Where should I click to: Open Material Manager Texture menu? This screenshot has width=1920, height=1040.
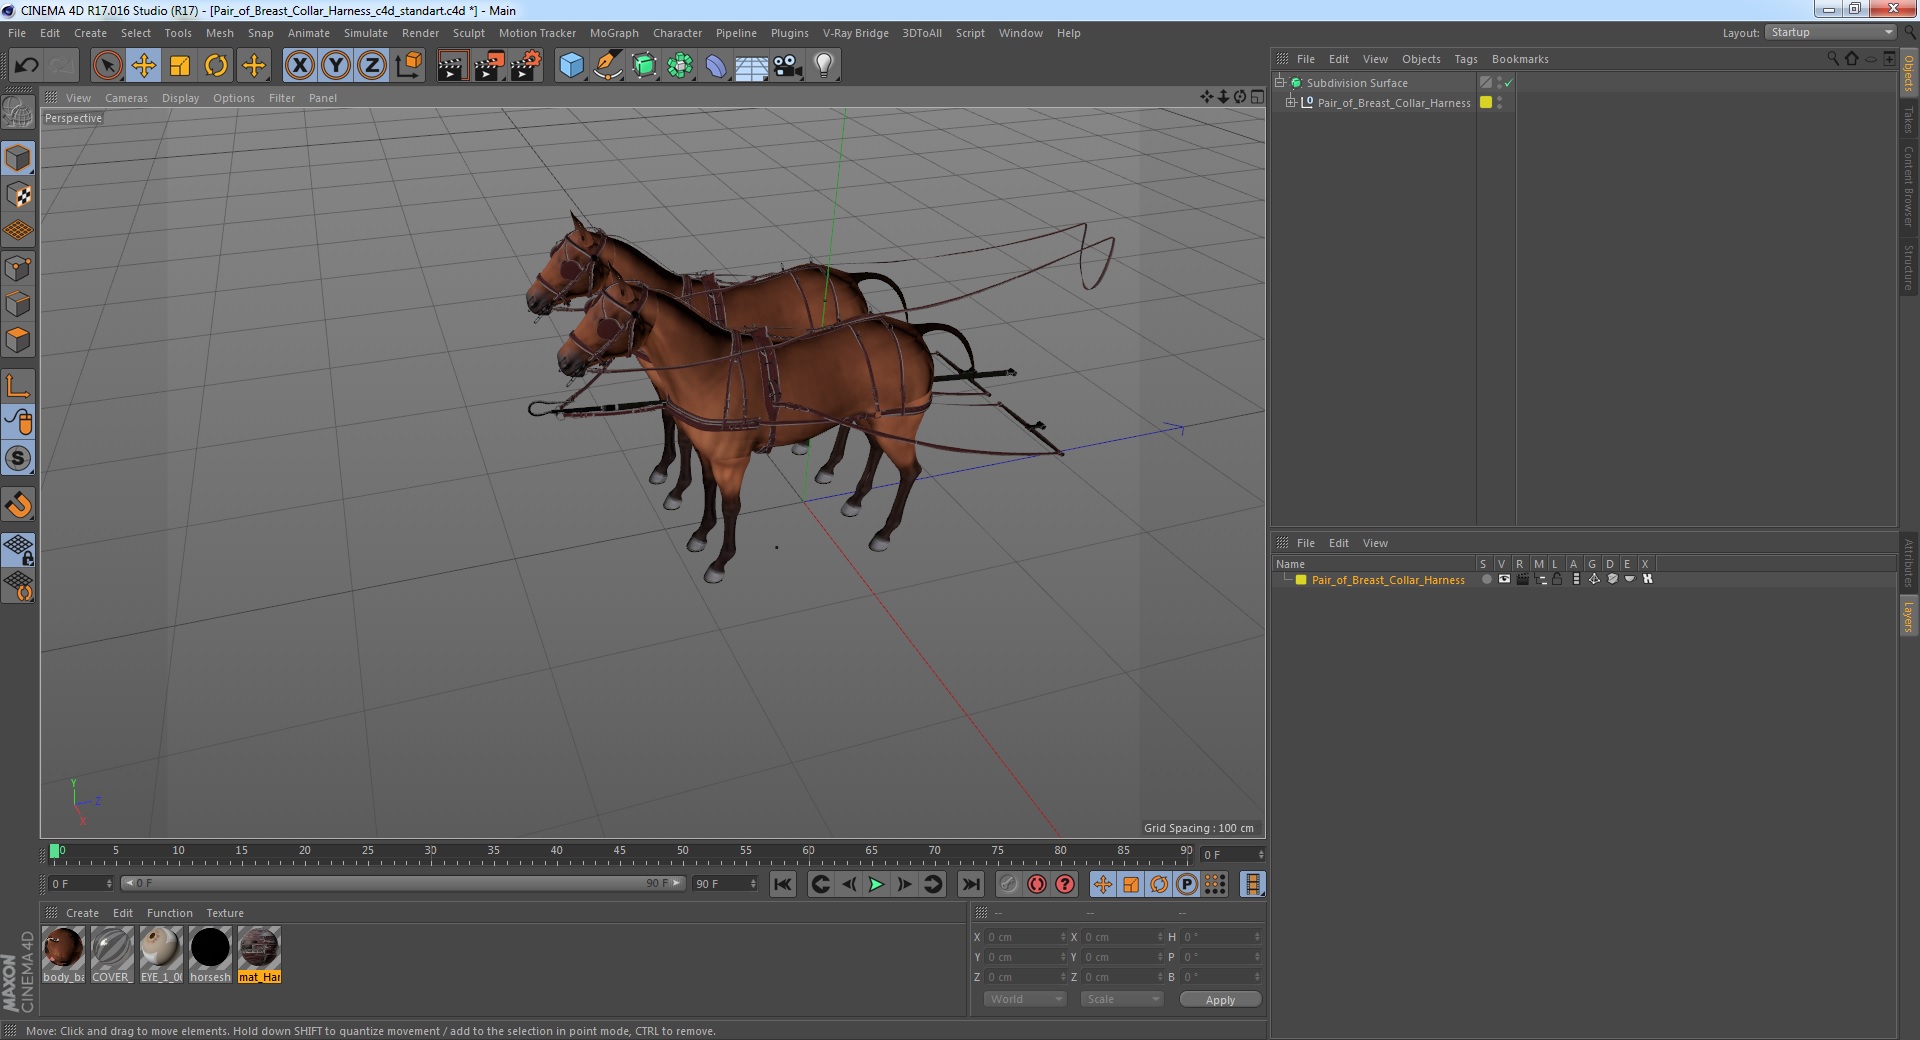[x=225, y=913]
